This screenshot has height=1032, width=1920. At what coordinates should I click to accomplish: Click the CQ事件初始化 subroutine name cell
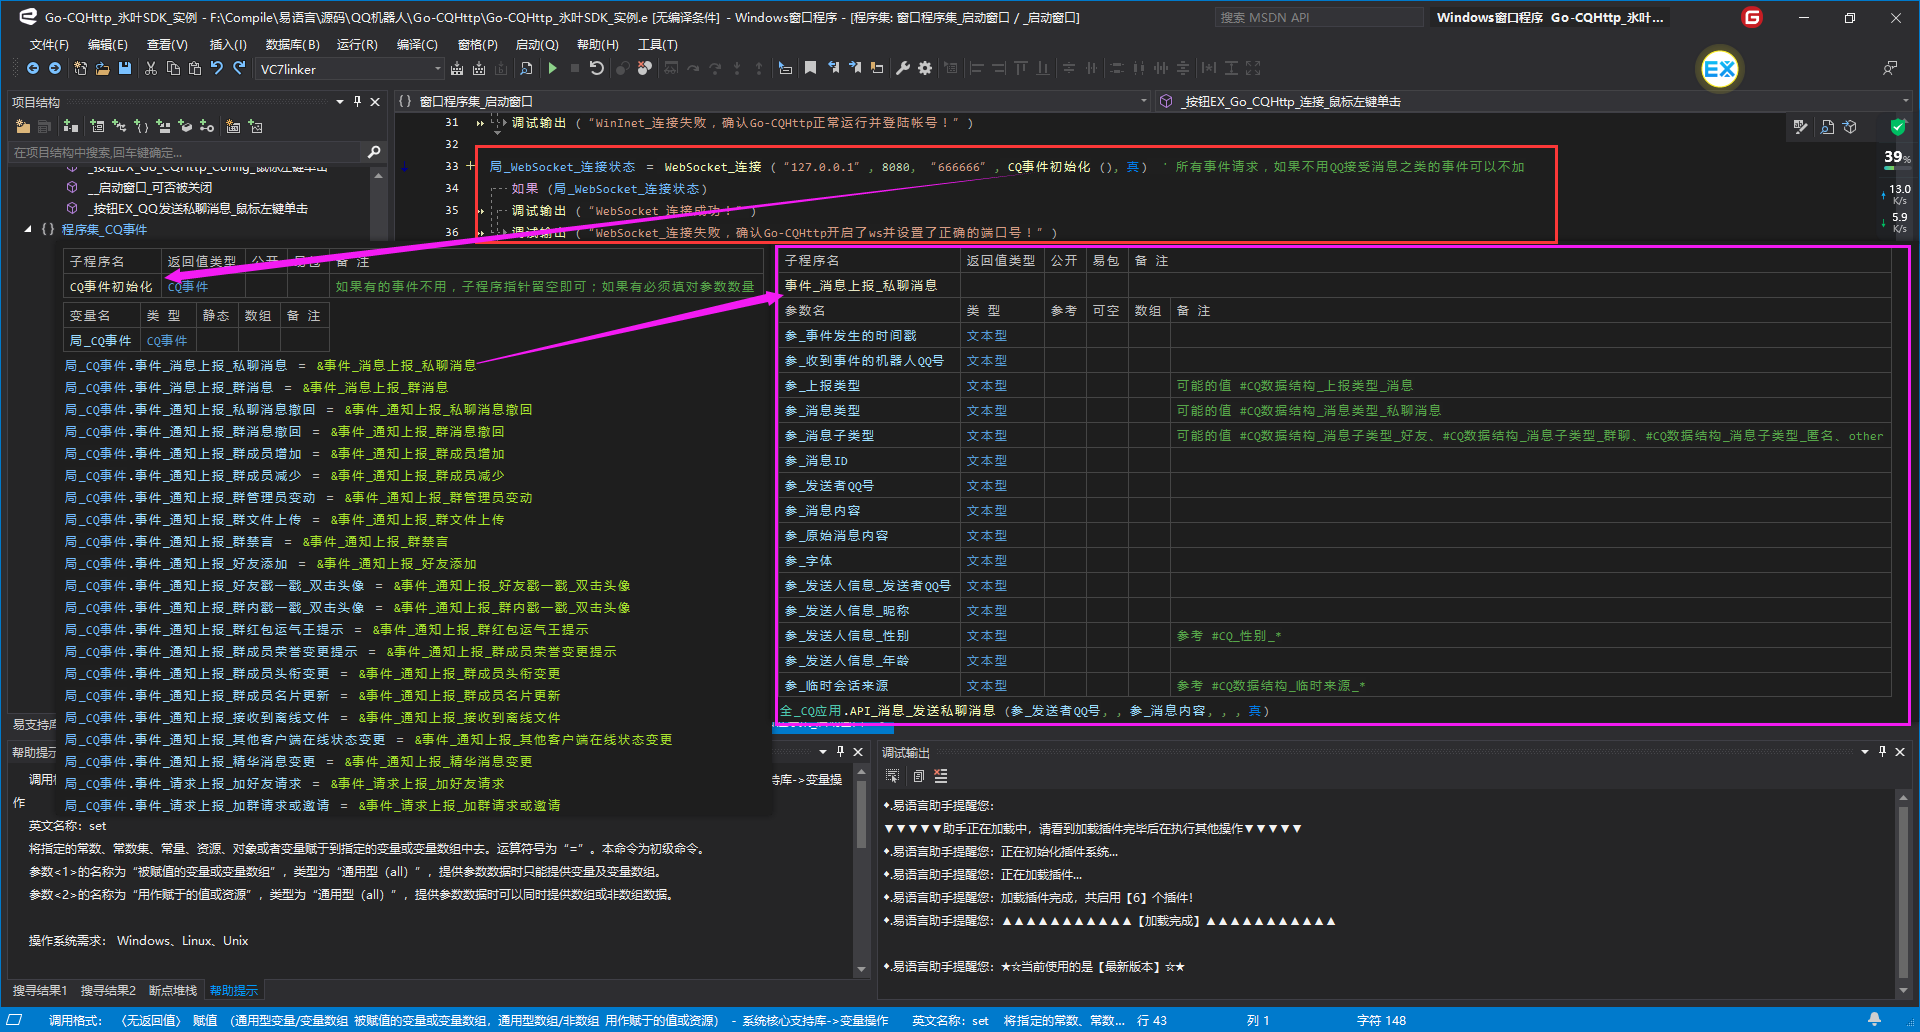111,287
